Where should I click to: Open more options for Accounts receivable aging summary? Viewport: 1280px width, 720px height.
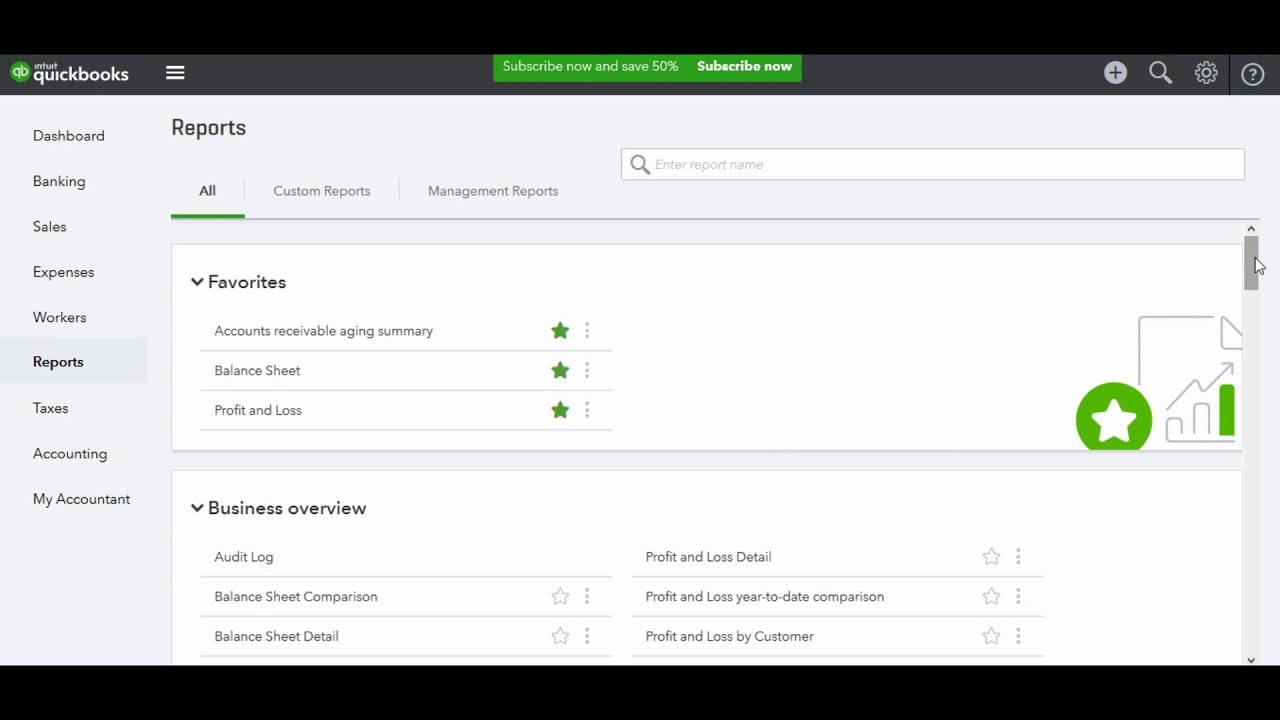click(x=587, y=331)
